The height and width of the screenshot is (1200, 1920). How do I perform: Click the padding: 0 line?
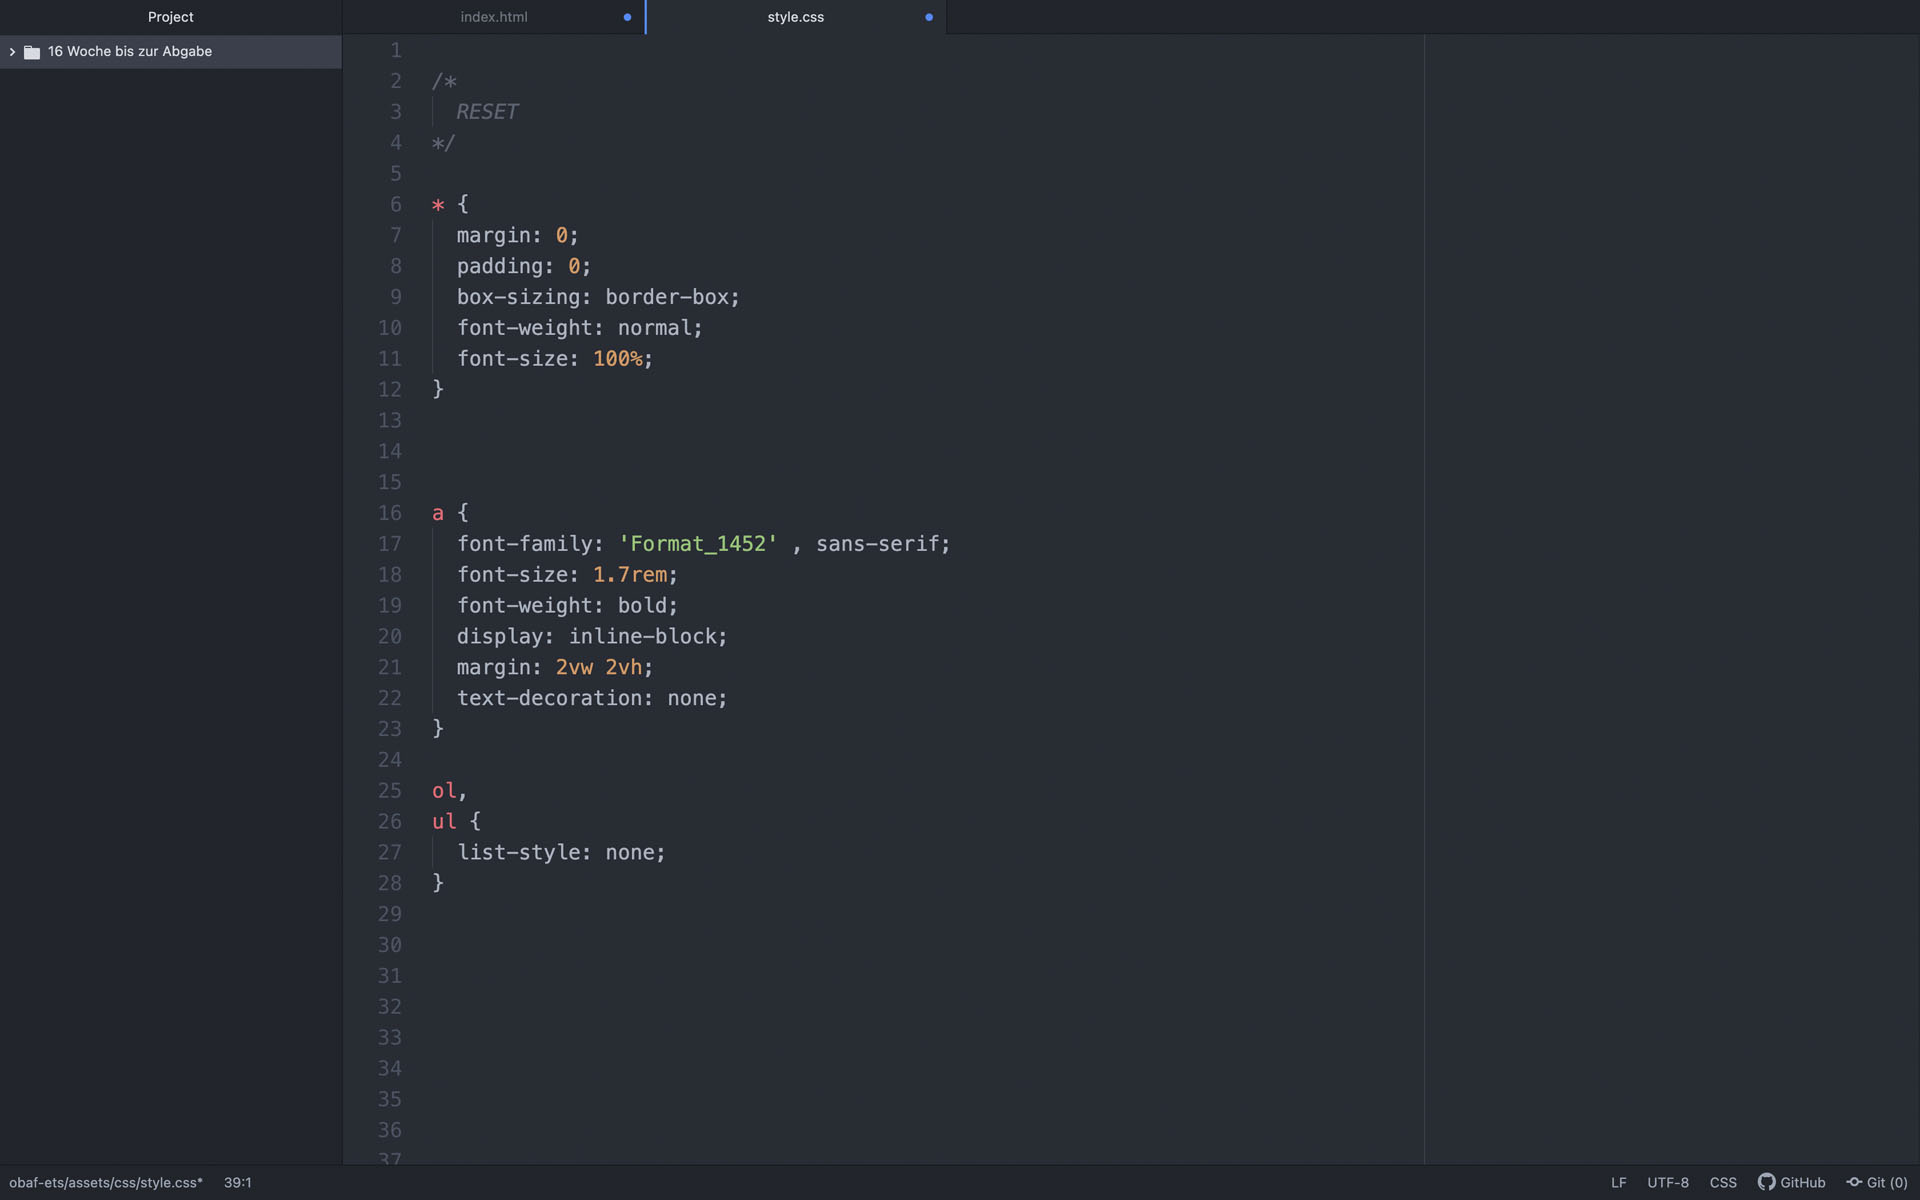pos(524,266)
